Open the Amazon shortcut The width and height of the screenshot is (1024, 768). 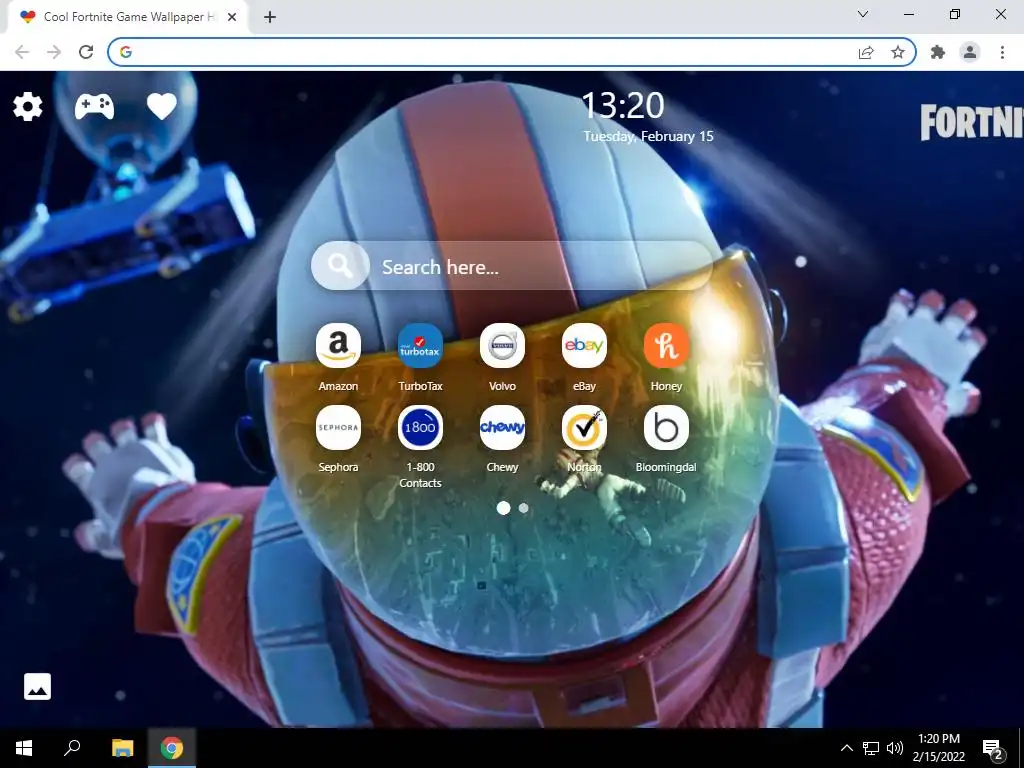tap(338, 345)
